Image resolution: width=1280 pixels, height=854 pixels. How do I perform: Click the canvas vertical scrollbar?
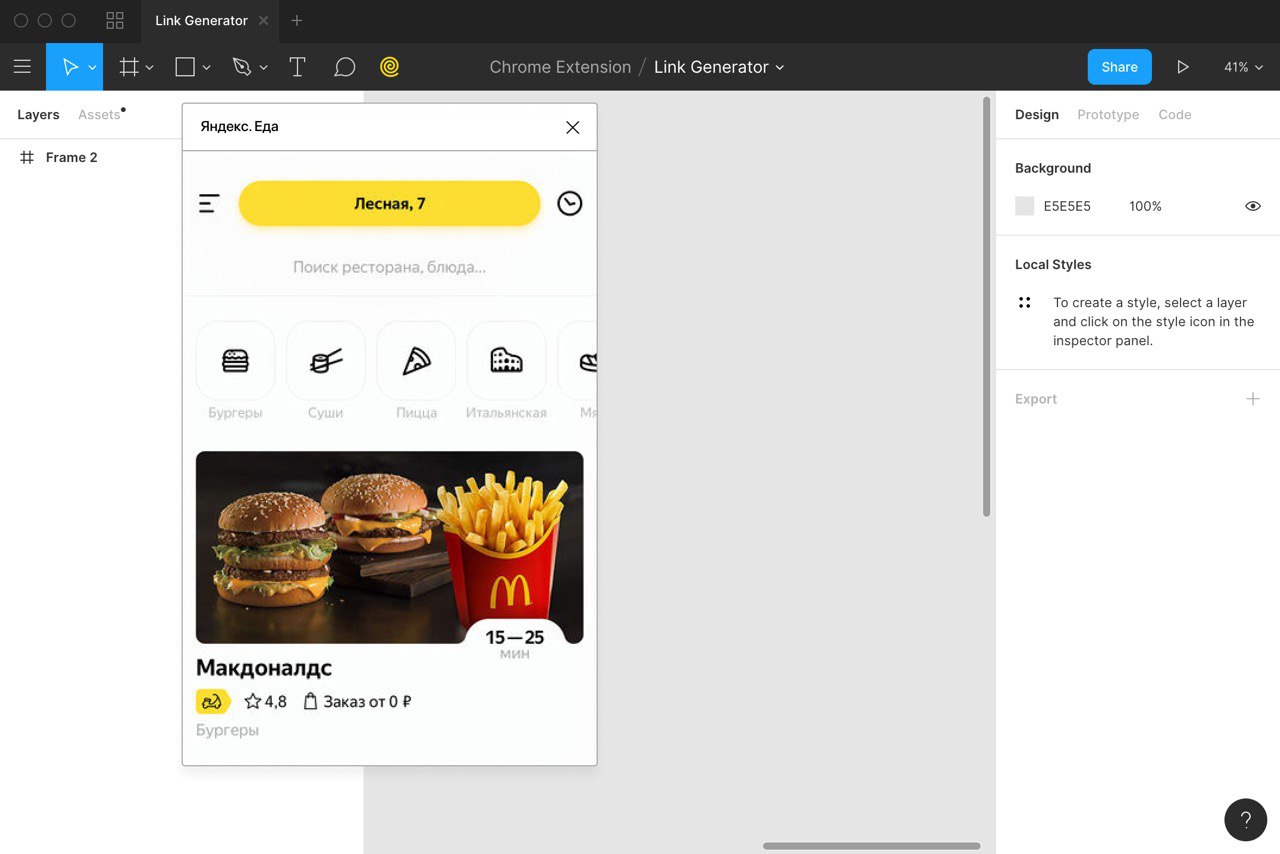coord(987,306)
